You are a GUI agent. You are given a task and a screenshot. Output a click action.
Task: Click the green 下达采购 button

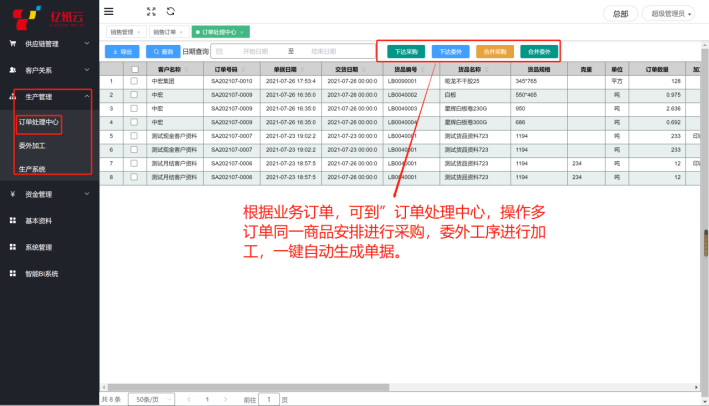tap(405, 50)
